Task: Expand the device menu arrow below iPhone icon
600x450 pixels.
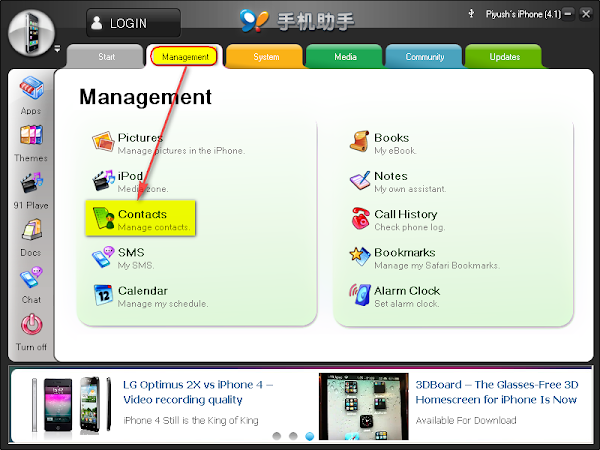Action: pyautogui.click(x=57, y=49)
